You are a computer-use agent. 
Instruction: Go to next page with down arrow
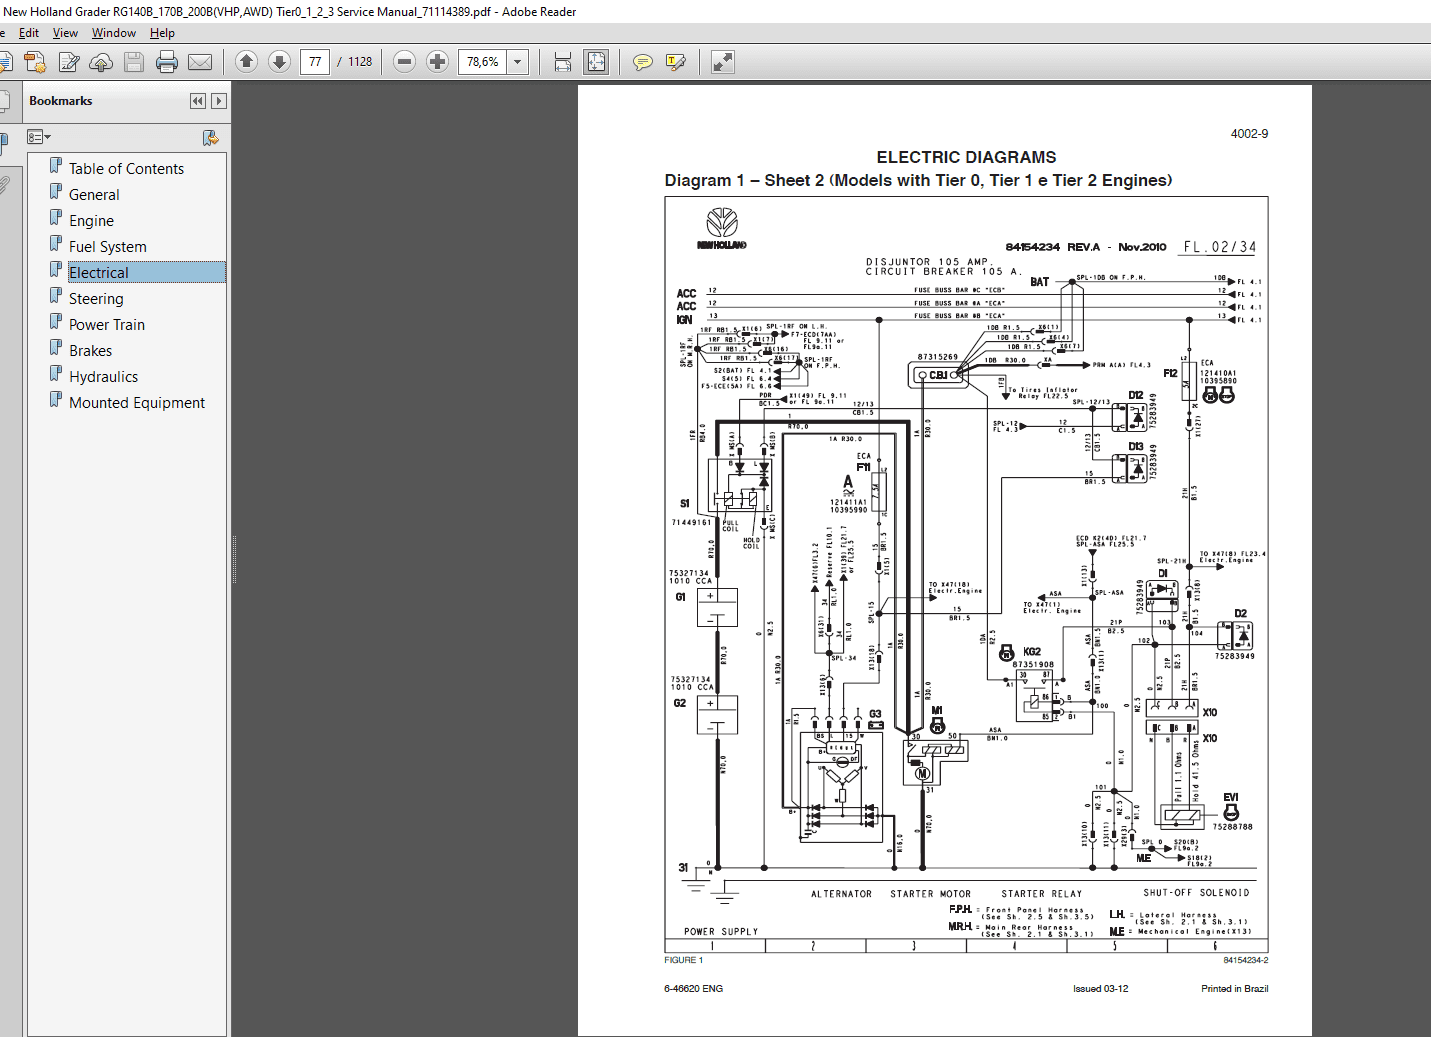[x=280, y=62]
